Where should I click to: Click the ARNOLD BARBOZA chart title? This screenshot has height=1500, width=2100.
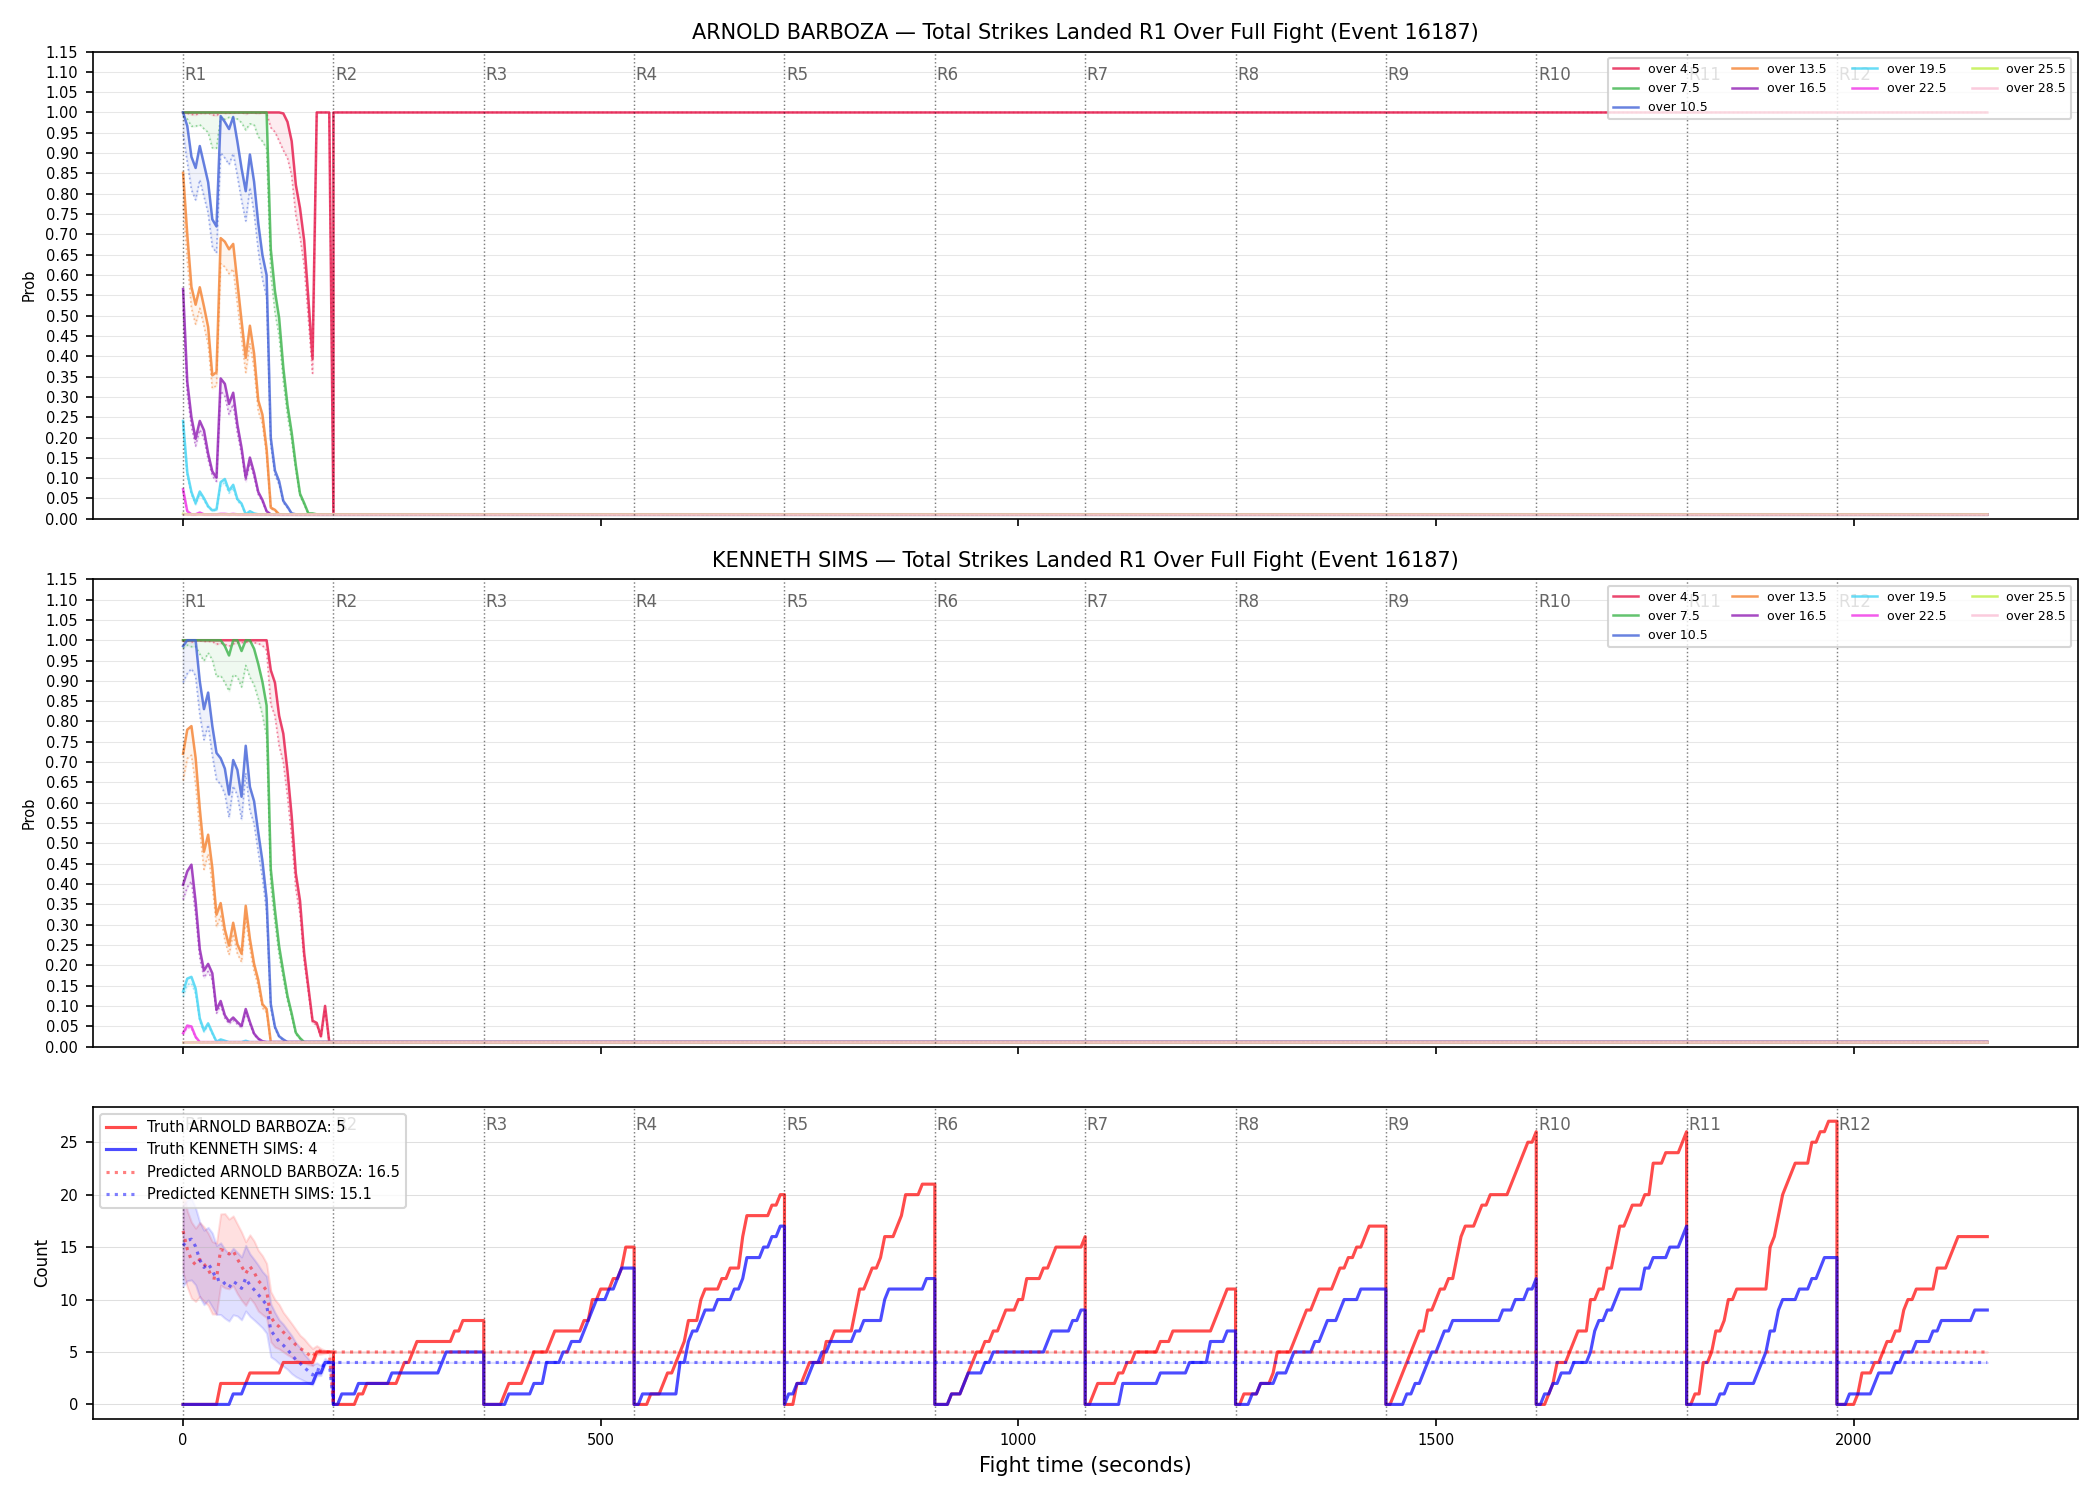1085,32
